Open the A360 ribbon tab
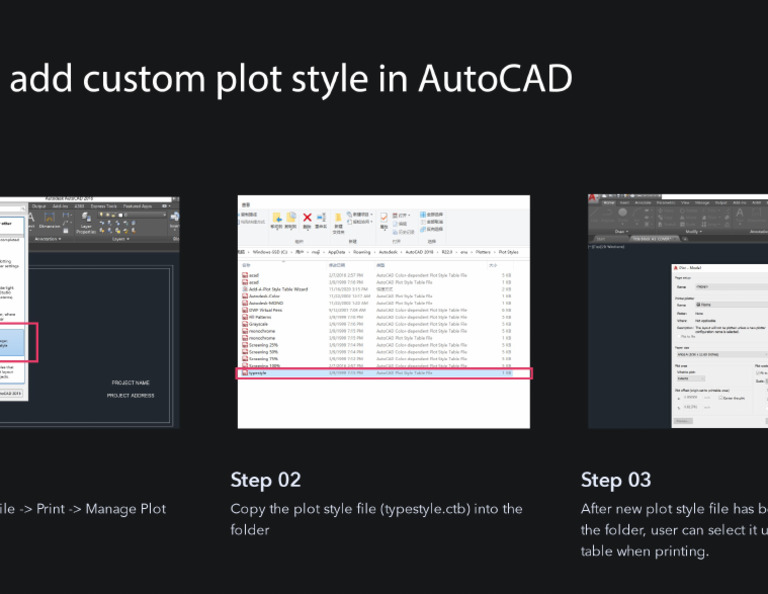This screenshot has width=768, height=594. 79,206
